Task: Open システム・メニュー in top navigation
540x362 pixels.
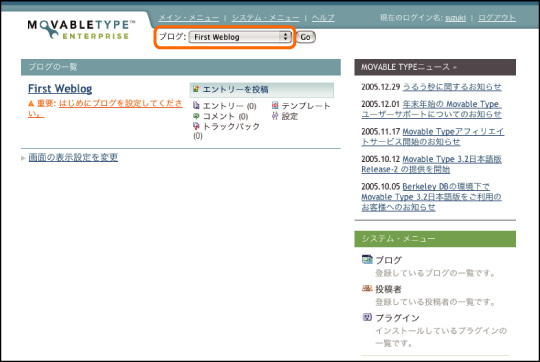Action: [x=266, y=18]
